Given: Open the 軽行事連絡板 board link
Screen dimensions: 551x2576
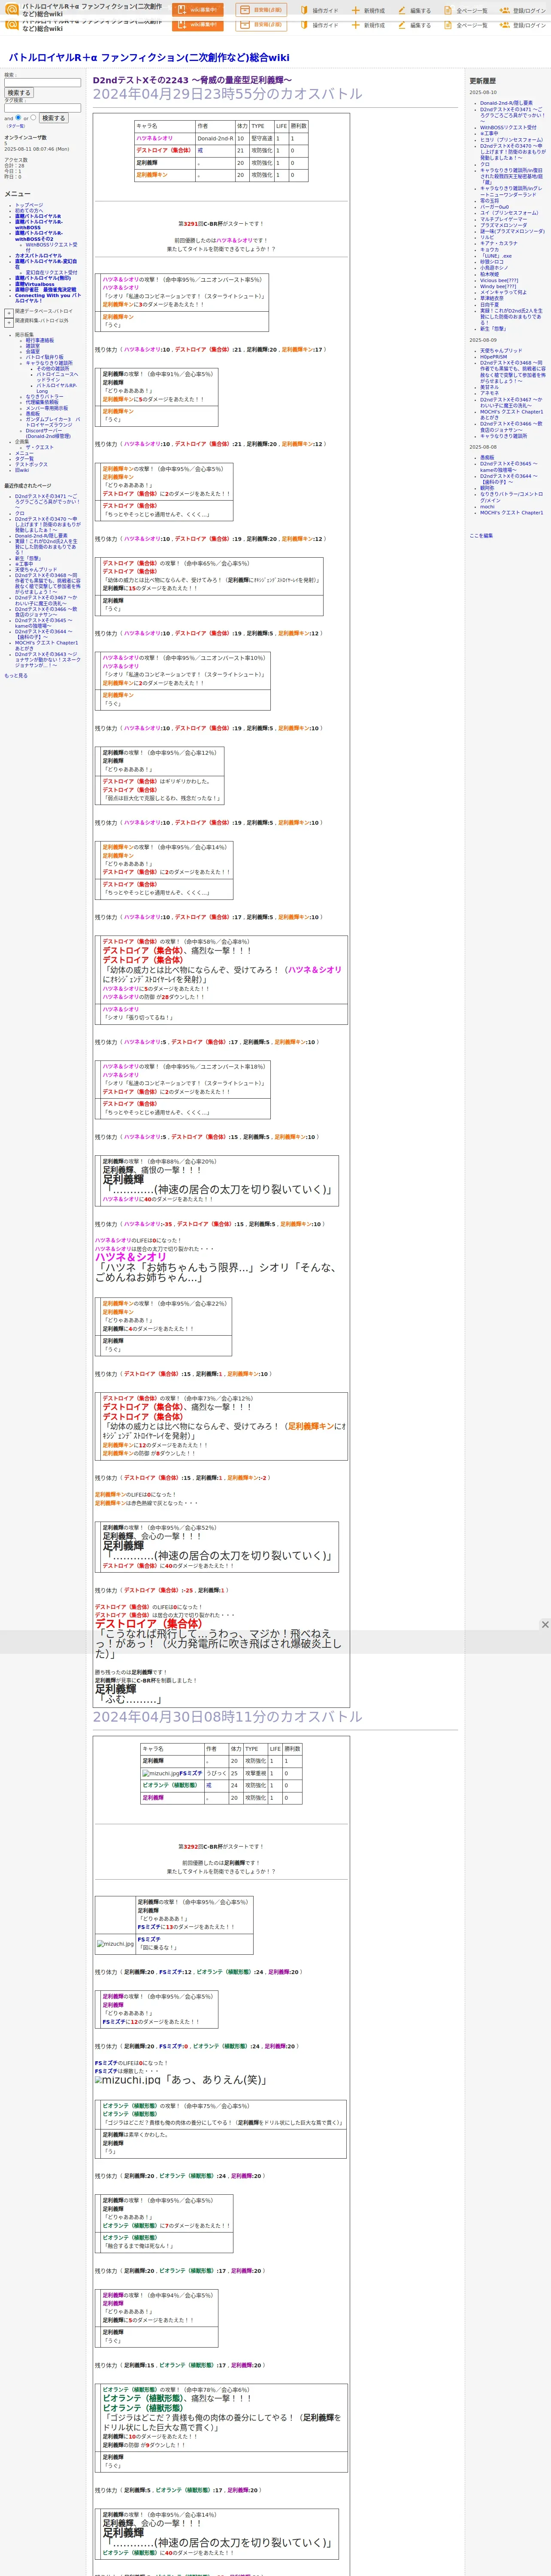Looking at the screenshot, I should point(40,340).
